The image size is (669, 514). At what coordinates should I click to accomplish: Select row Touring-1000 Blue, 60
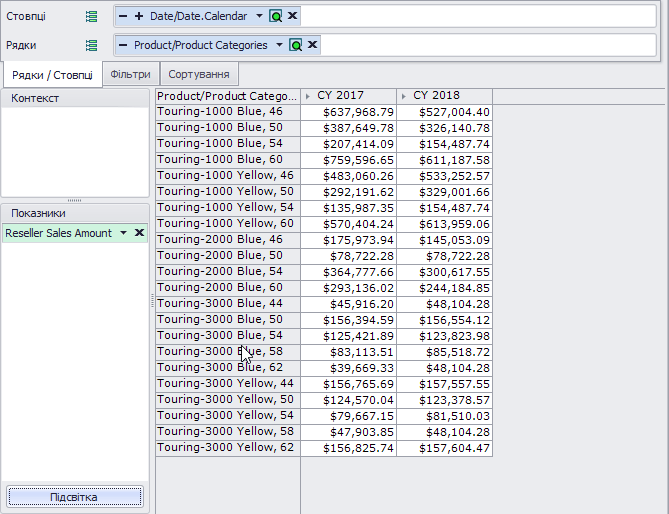click(228, 160)
